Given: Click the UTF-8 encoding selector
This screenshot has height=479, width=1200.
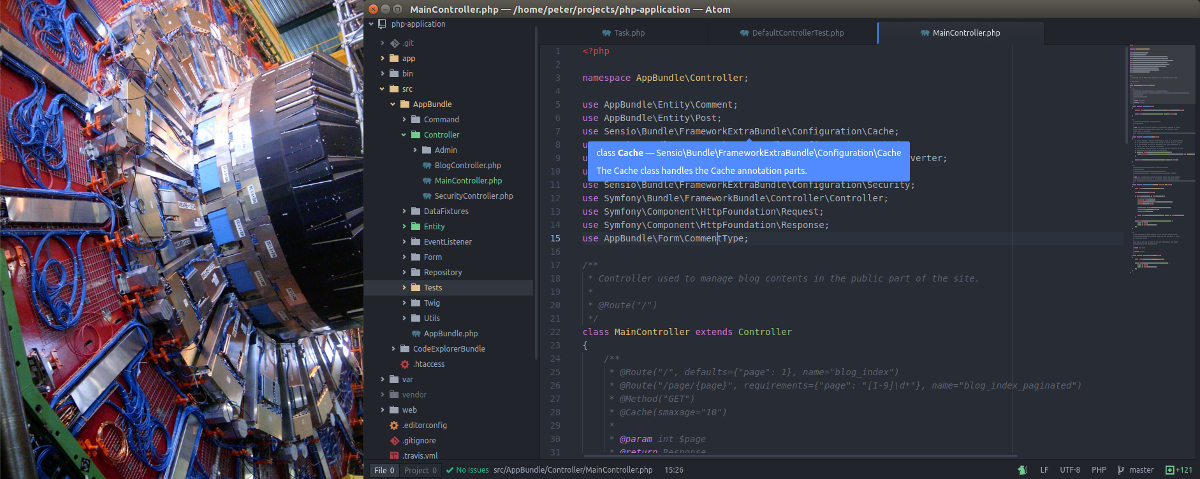Looking at the screenshot, I should pos(1070,469).
